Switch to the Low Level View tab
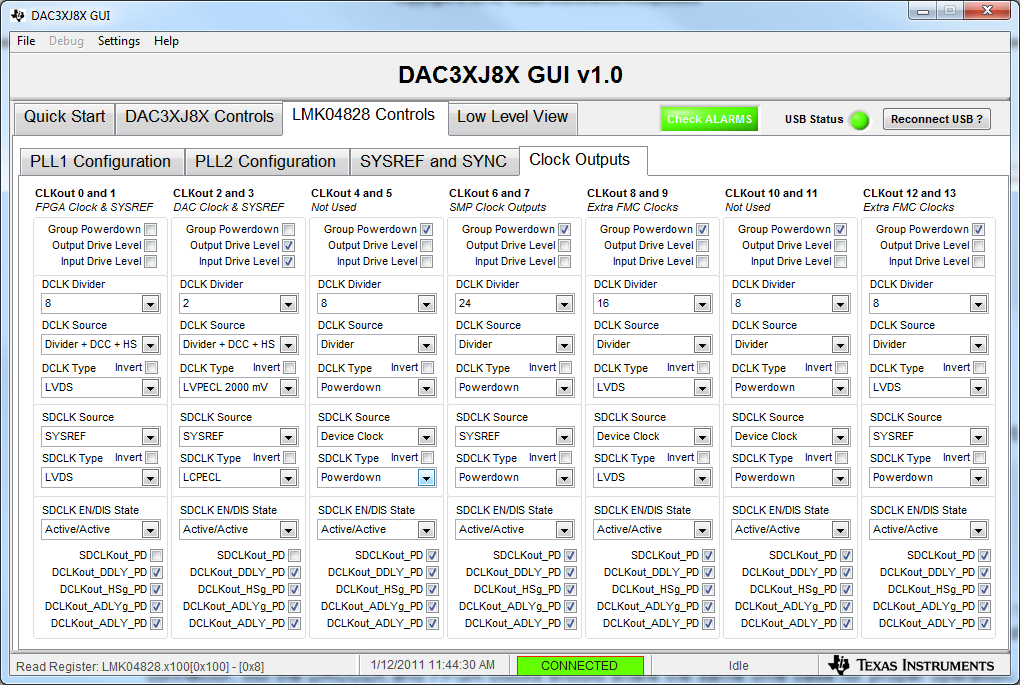The image size is (1020, 685). click(513, 117)
